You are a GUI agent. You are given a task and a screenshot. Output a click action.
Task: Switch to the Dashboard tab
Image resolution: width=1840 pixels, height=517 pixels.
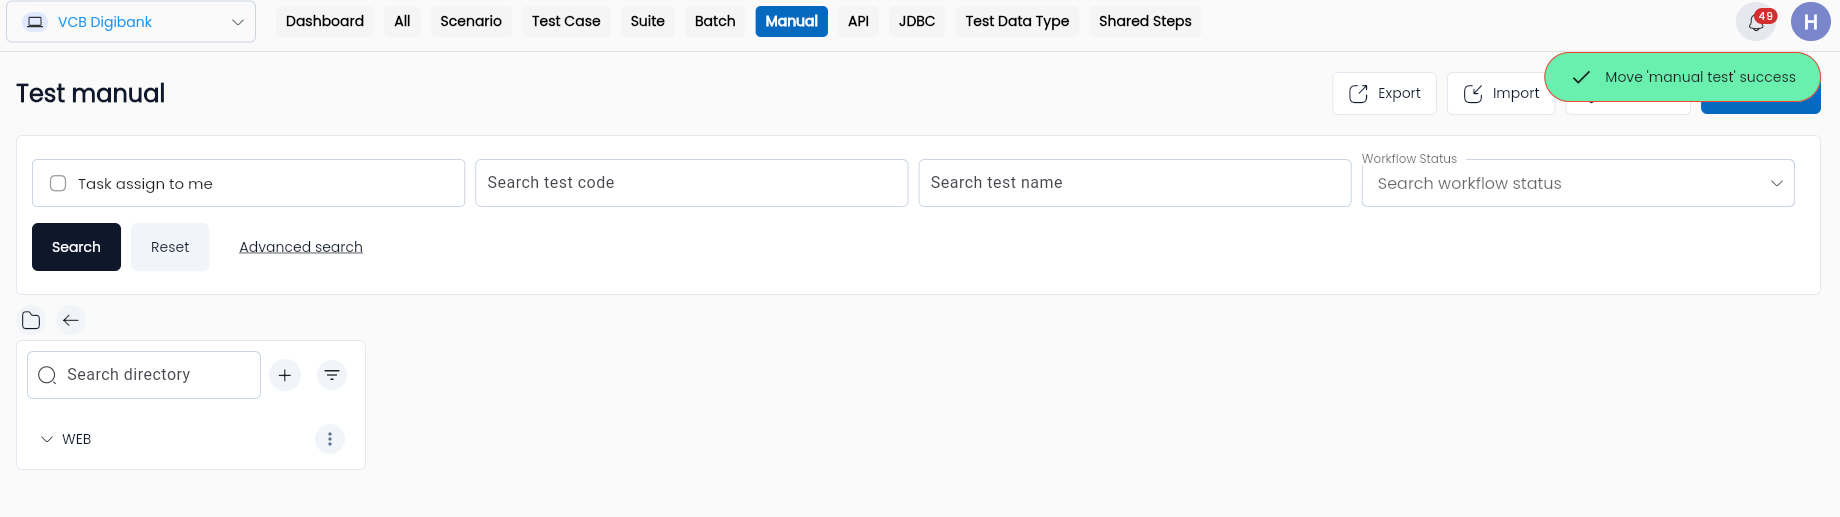pyautogui.click(x=325, y=21)
